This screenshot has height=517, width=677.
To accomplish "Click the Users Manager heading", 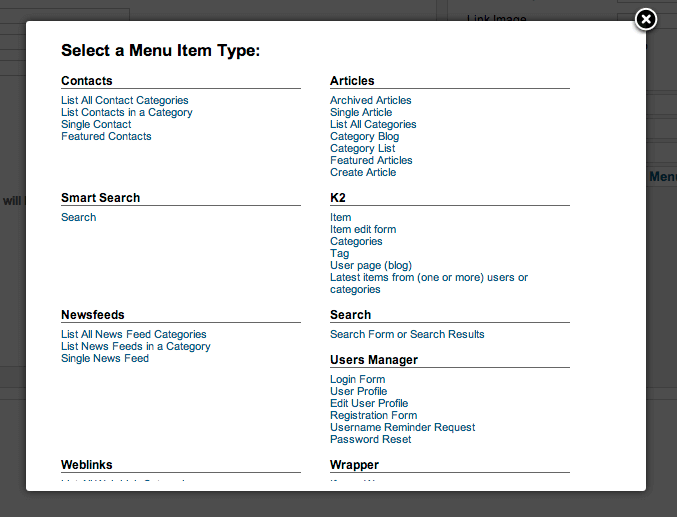I will [x=374, y=360].
